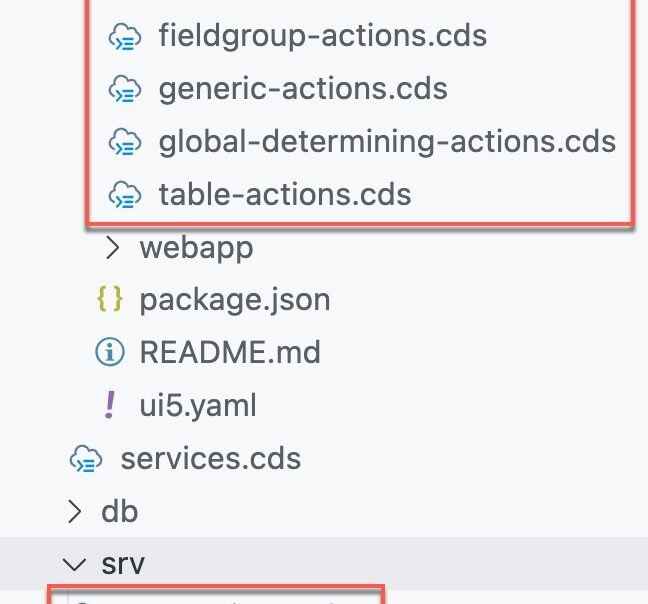Open the README.md file
Image resolution: width=648 pixels, height=604 pixels.
click(x=230, y=352)
